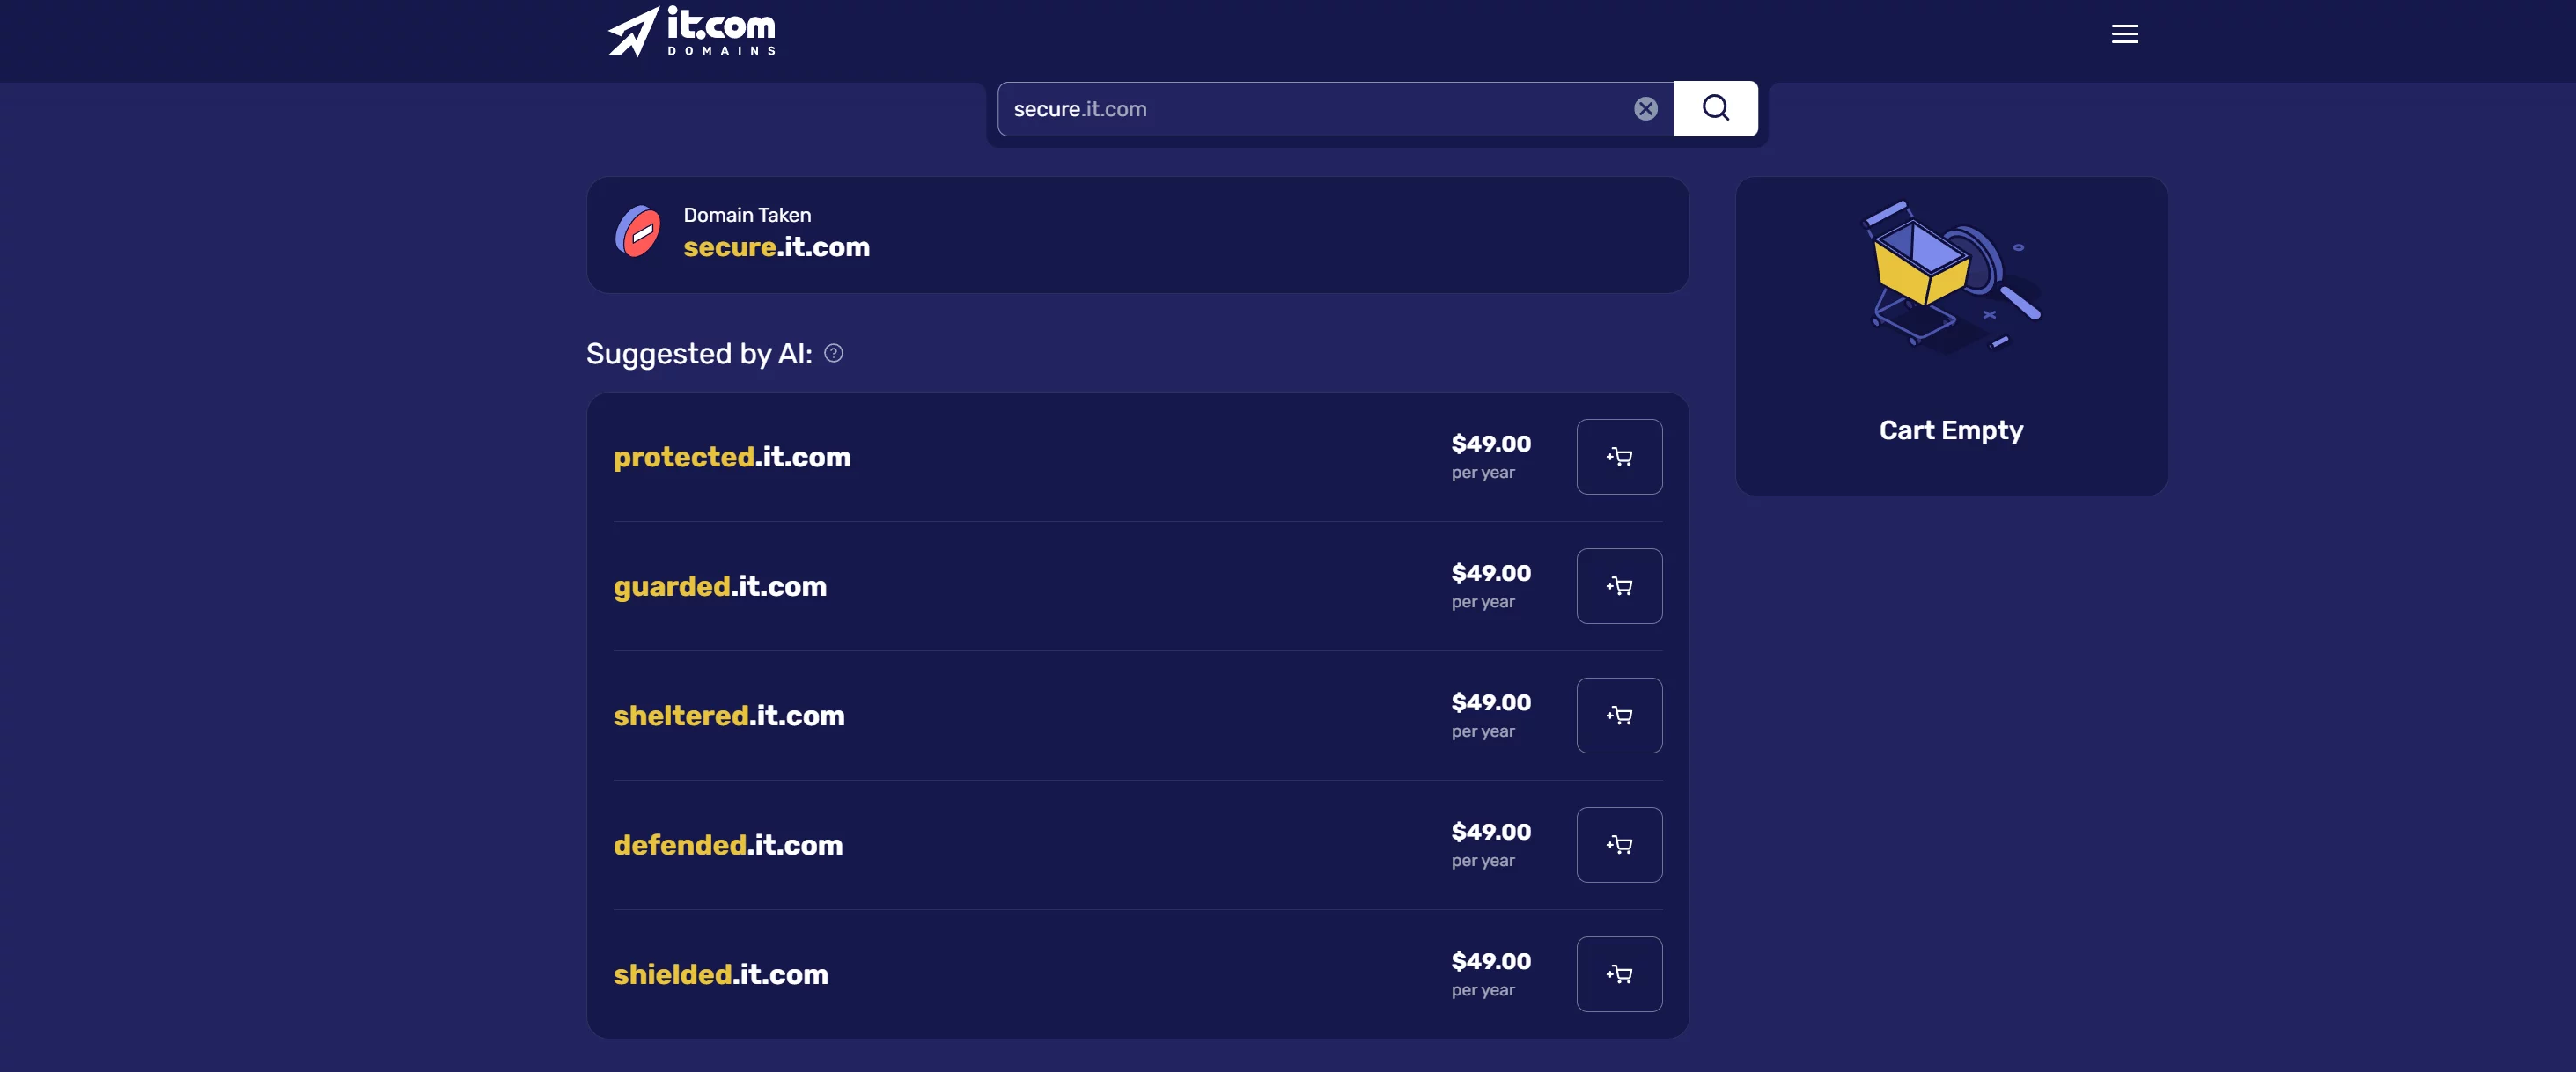Screen dimensions: 2576x1072
Task: Click the Cart Empty label
Action: (x=1950, y=430)
